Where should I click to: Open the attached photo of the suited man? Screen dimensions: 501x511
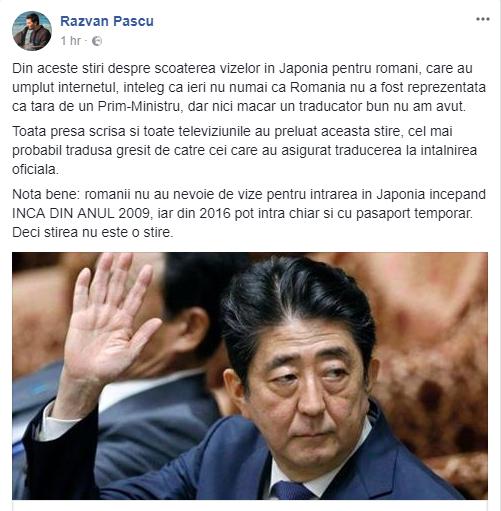(250, 376)
